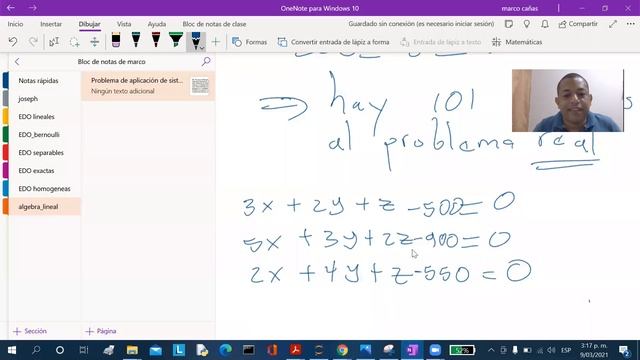
Task: Open notifications bell
Action: coord(544,24)
